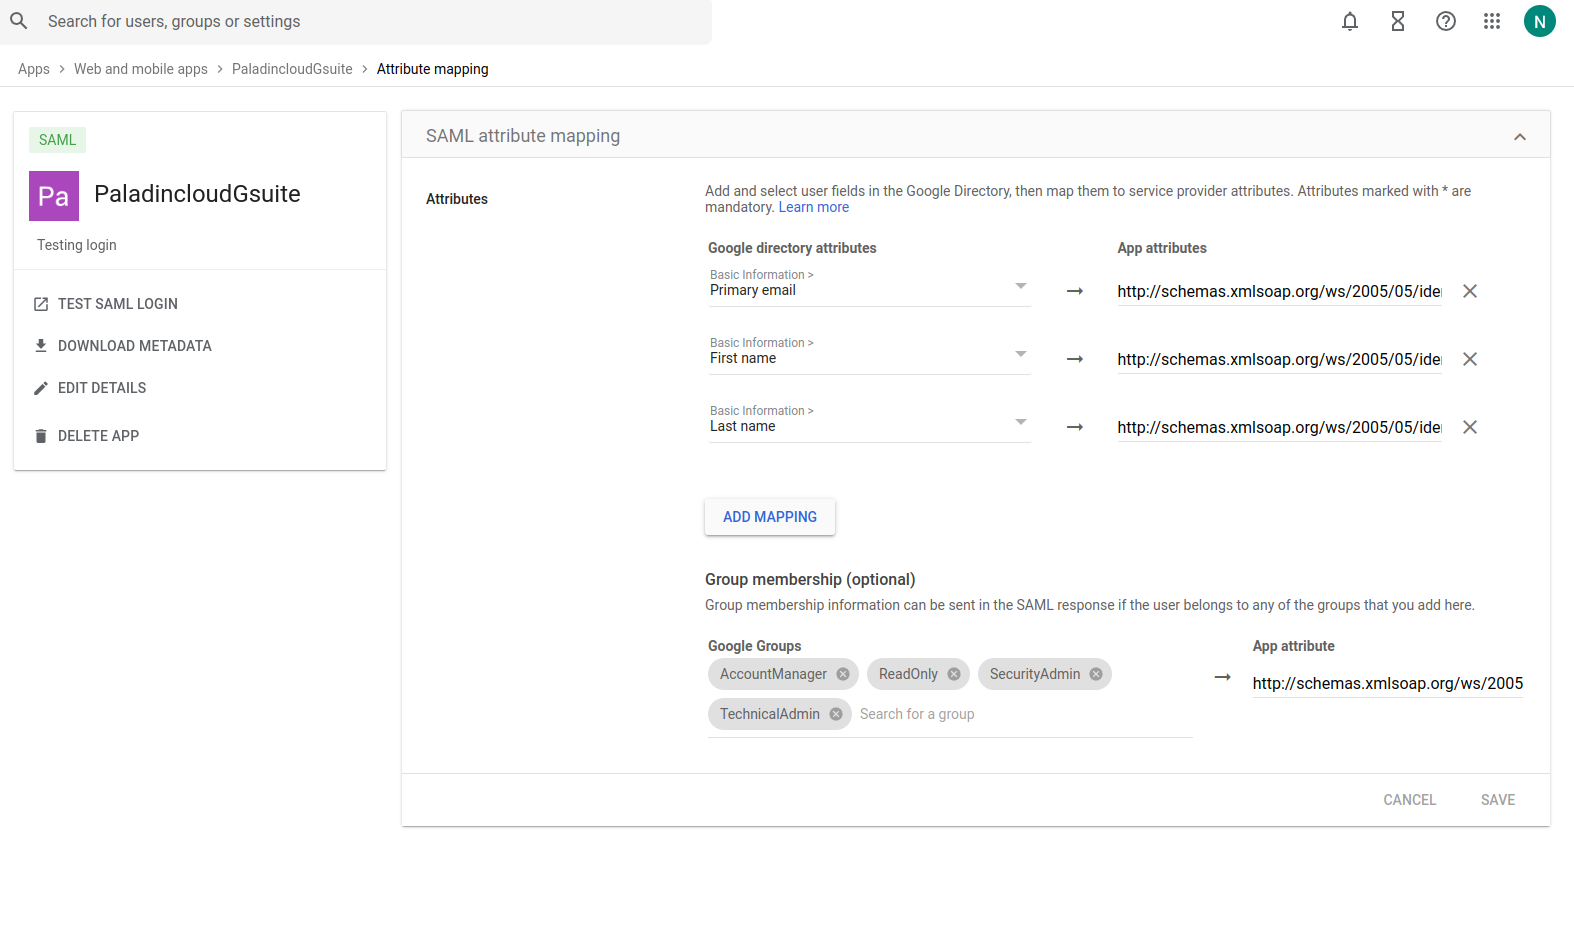Click the Testing login description
Image resolution: width=1574 pixels, height=936 pixels.
click(77, 245)
